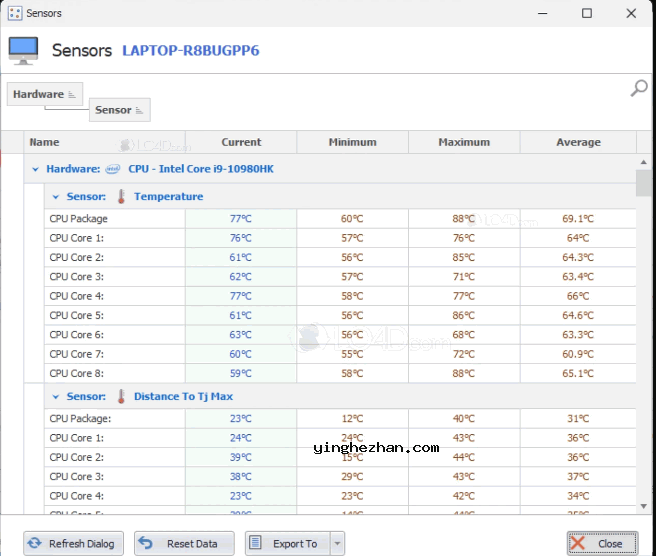
Task: Click the Intel logo icon in Hardware row
Action: pyautogui.click(x=113, y=169)
